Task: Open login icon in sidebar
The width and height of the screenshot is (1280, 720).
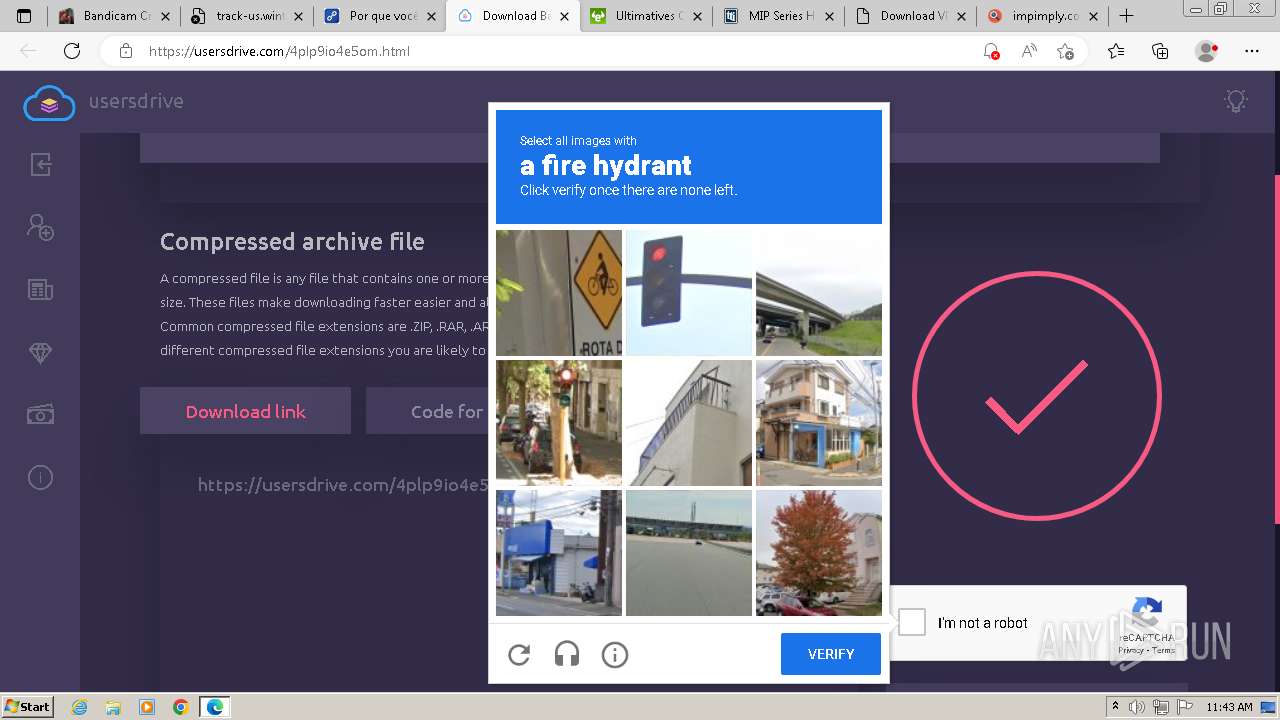Action: 40,164
